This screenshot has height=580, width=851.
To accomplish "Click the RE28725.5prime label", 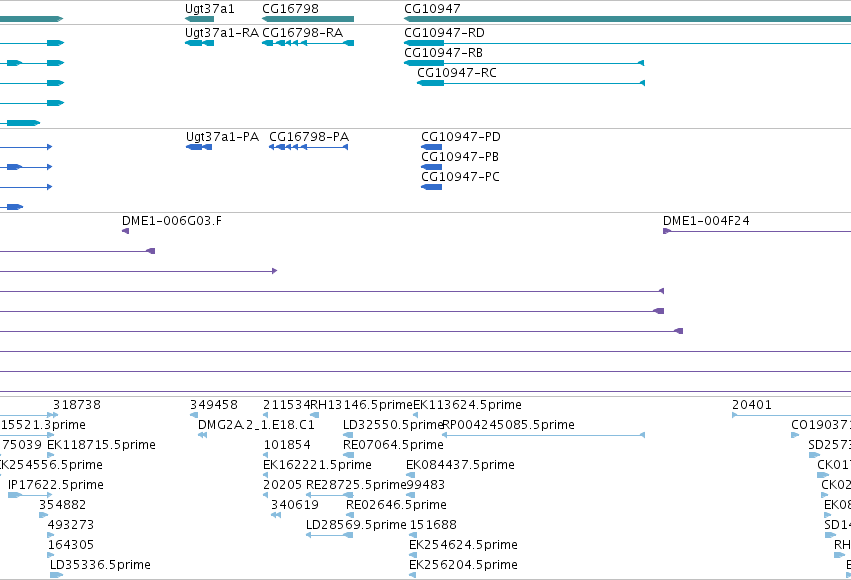I will point(356,485).
